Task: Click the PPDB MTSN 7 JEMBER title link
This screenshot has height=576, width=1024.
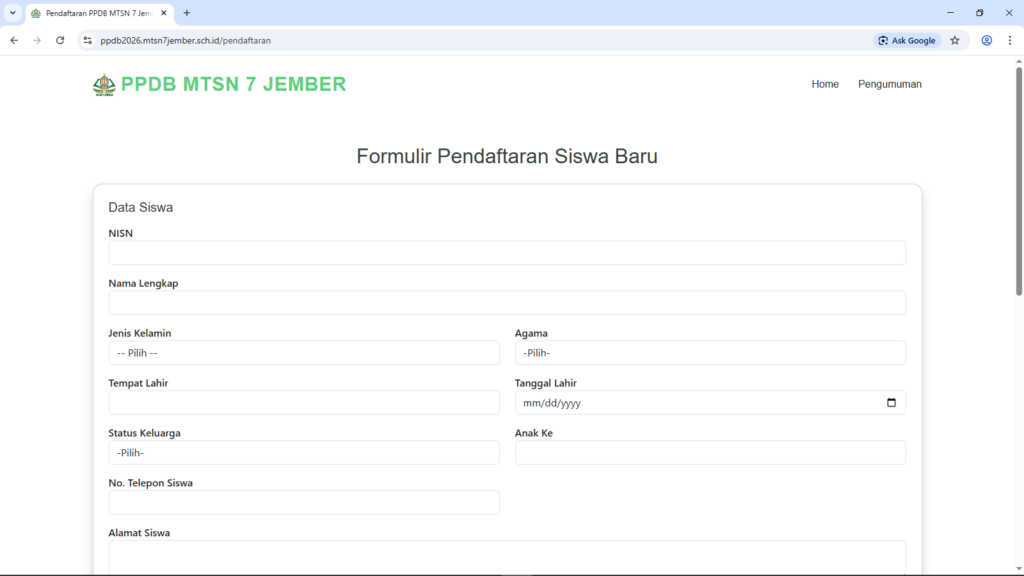Action: [x=234, y=85]
